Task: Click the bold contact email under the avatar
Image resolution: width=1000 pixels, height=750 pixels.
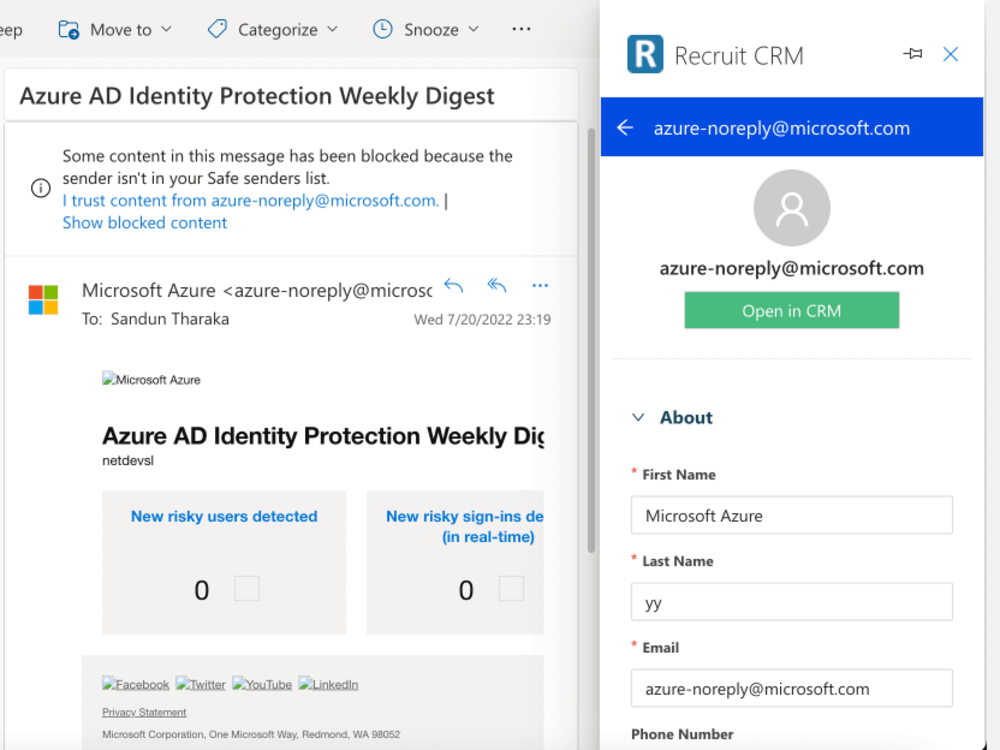Action: (791, 268)
